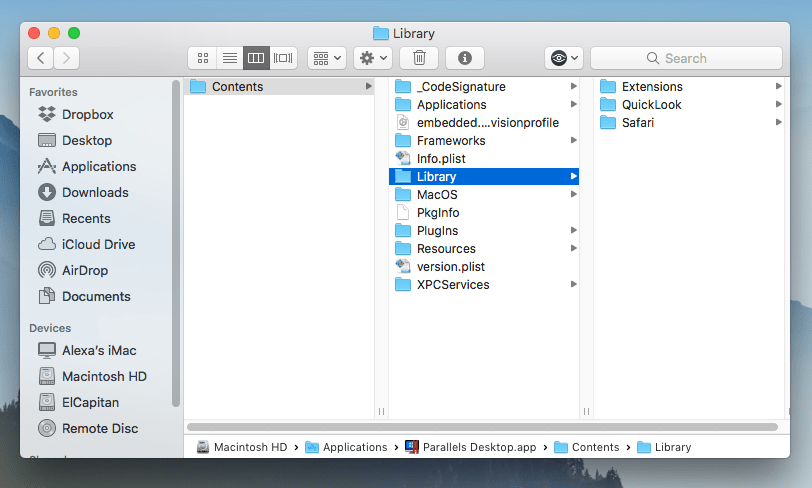Select Remote Disc in the sidebar
This screenshot has width=812, height=488.
point(88,428)
